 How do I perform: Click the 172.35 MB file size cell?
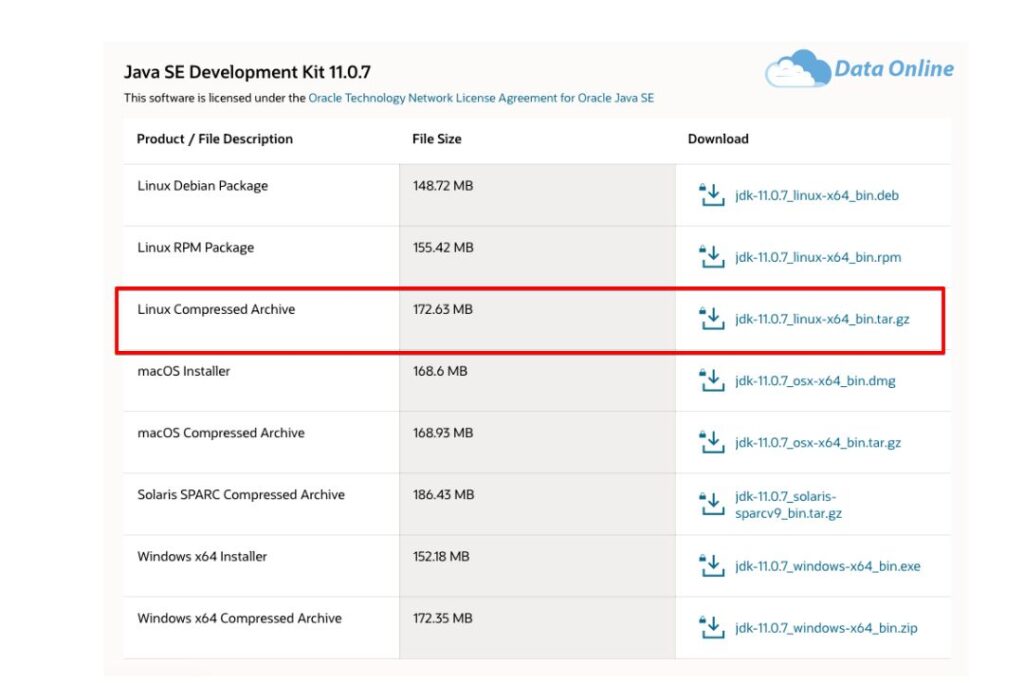point(537,628)
